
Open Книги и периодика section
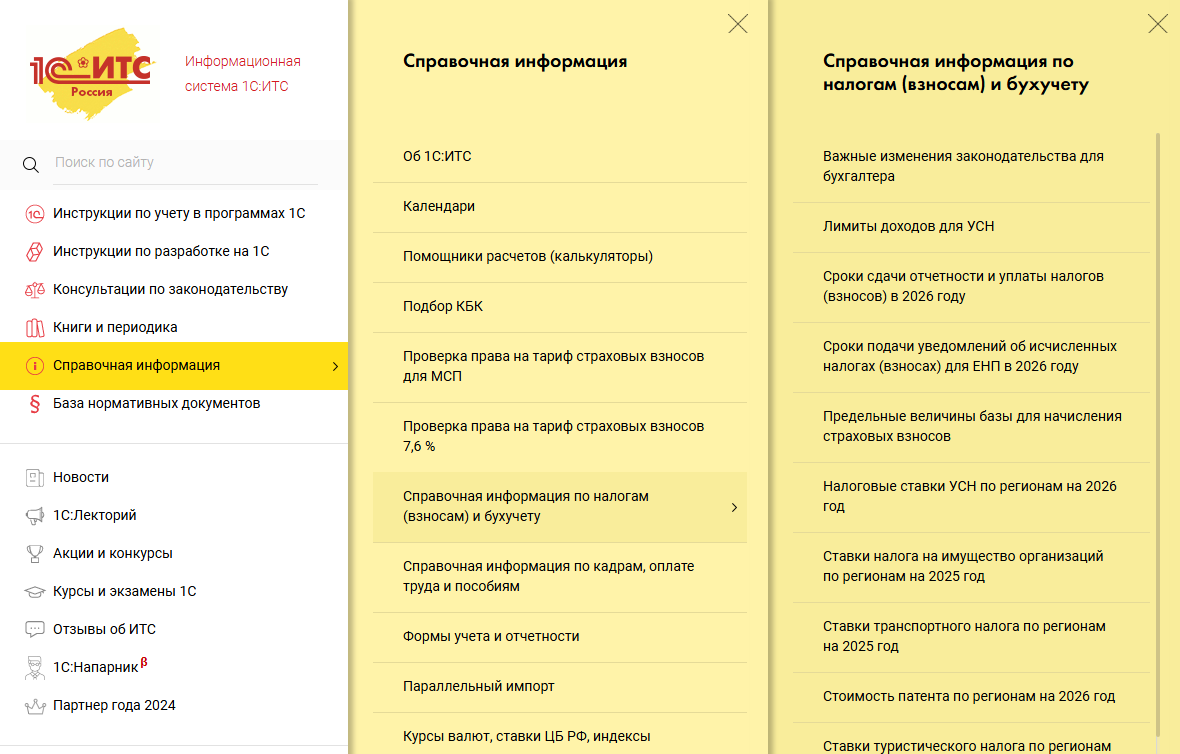[x=115, y=327]
